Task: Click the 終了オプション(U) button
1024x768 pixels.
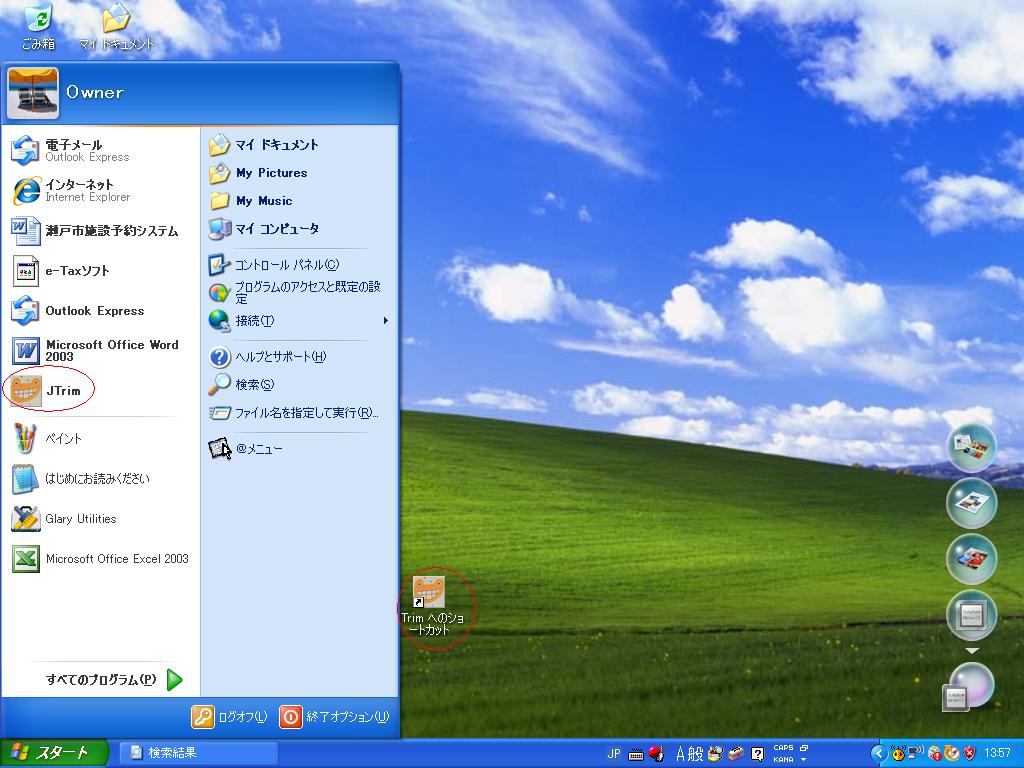Action: [x=335, y=716]
